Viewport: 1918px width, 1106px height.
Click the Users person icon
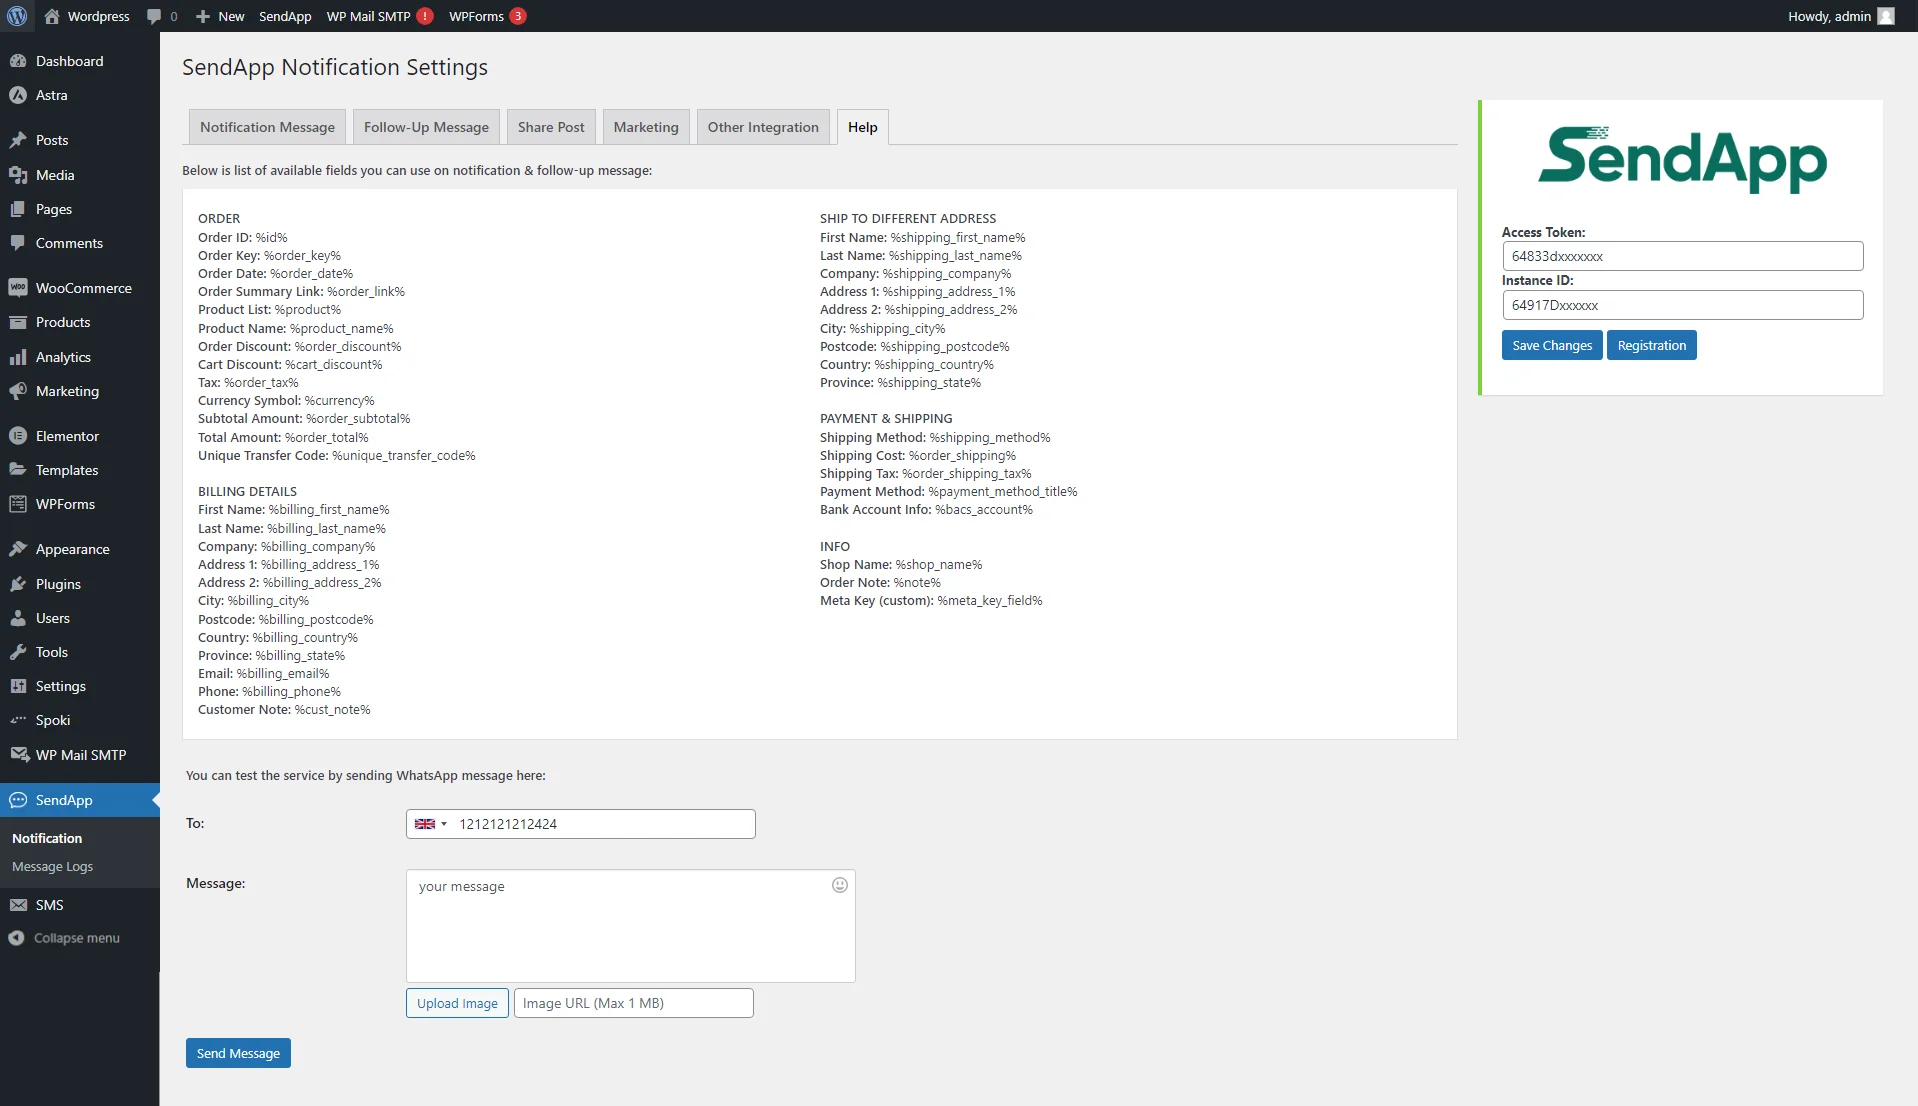point(18,618)
